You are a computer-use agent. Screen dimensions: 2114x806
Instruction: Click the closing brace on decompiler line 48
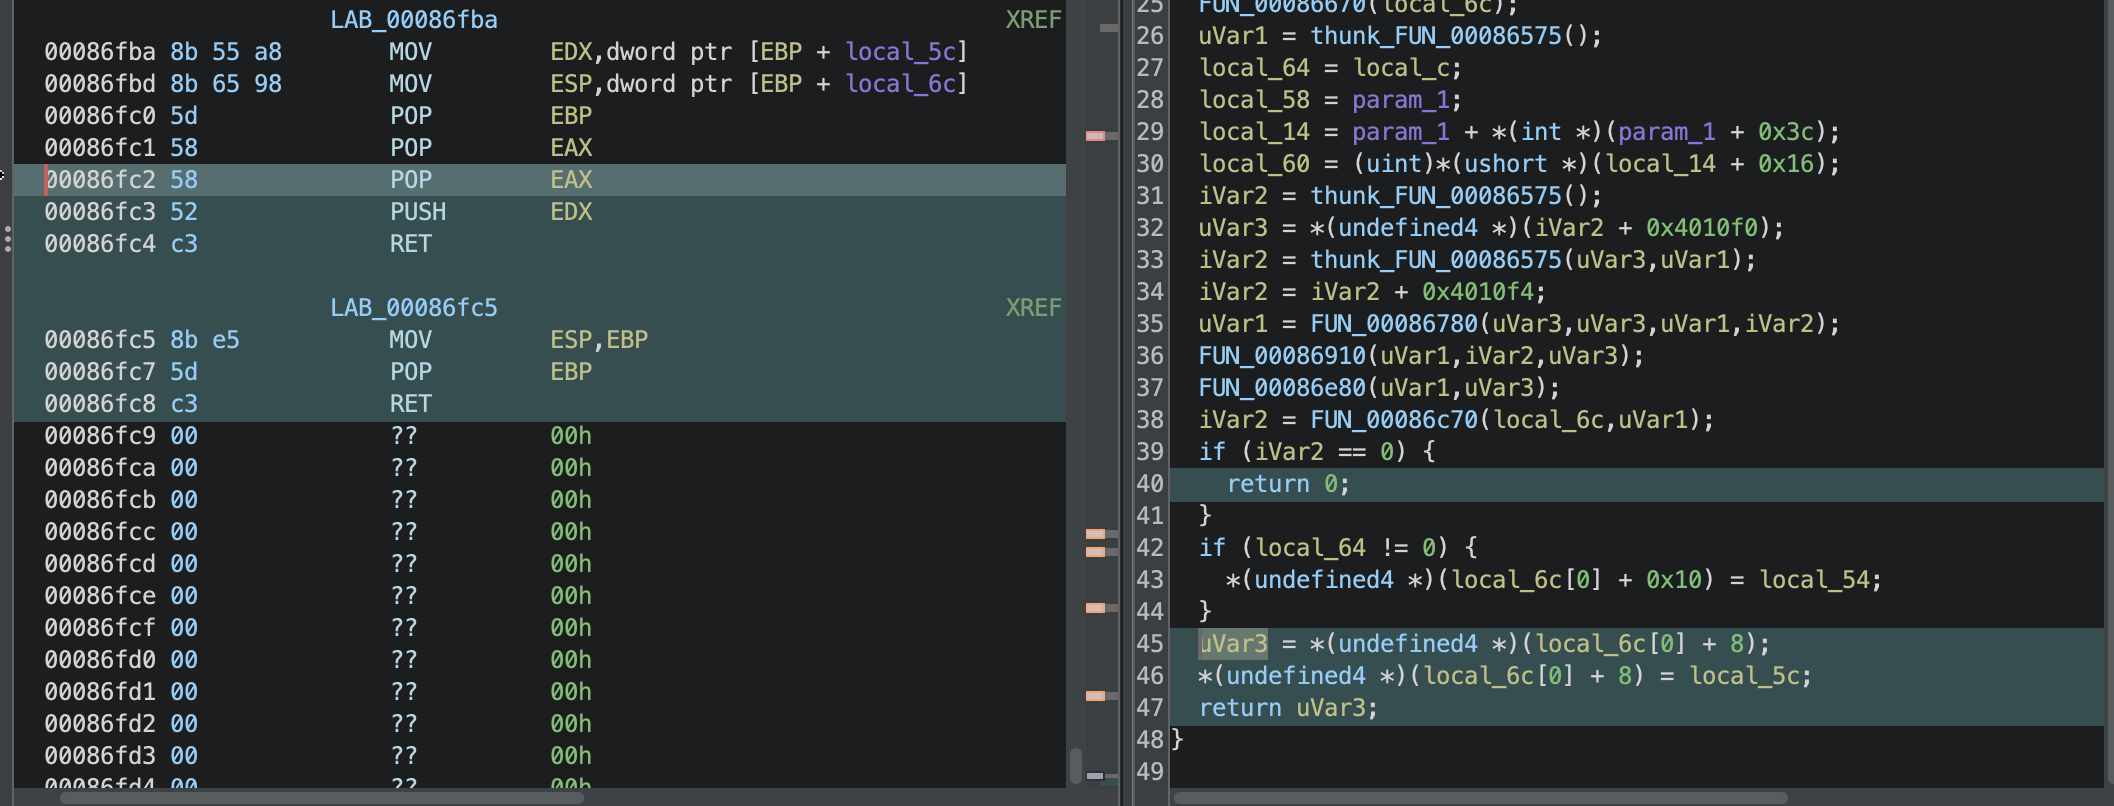(1178, 740)
